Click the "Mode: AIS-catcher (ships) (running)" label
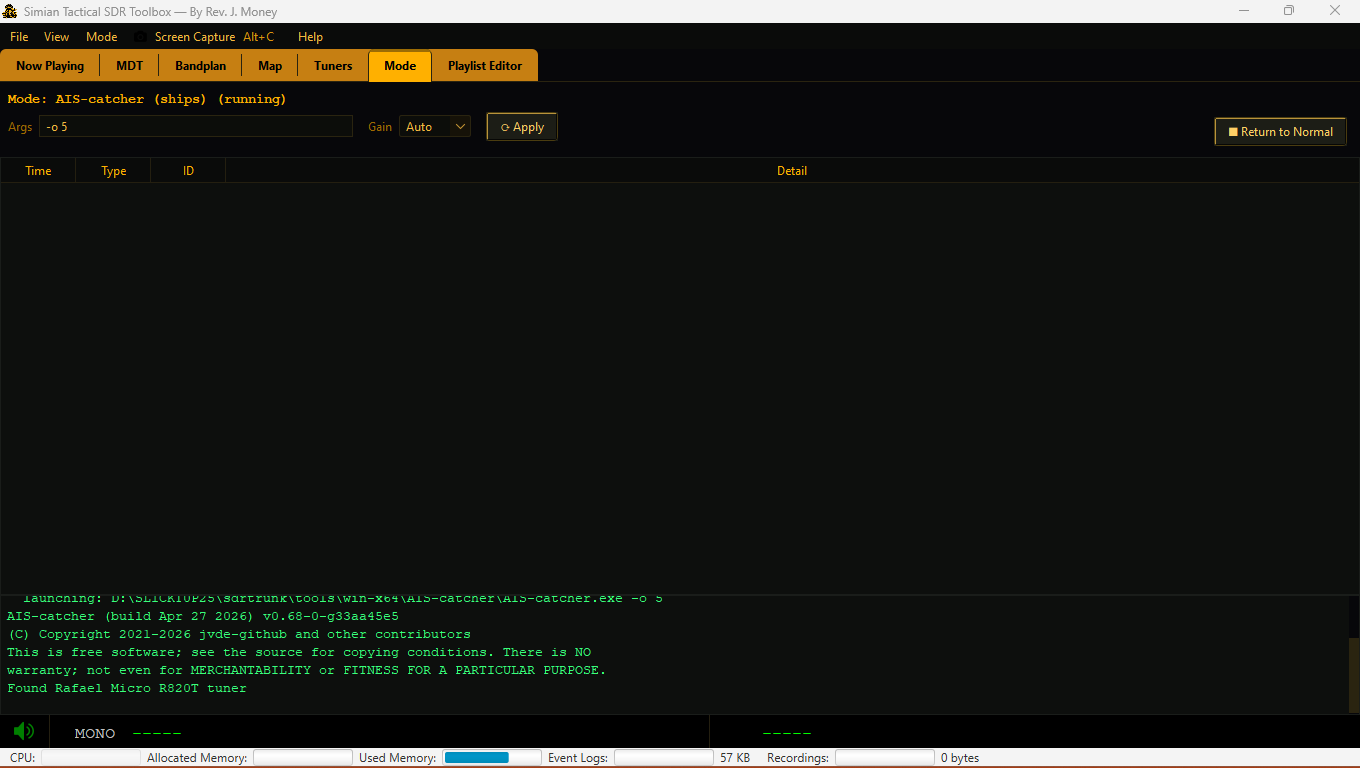 pyautogui.click(x=147, y=99)
